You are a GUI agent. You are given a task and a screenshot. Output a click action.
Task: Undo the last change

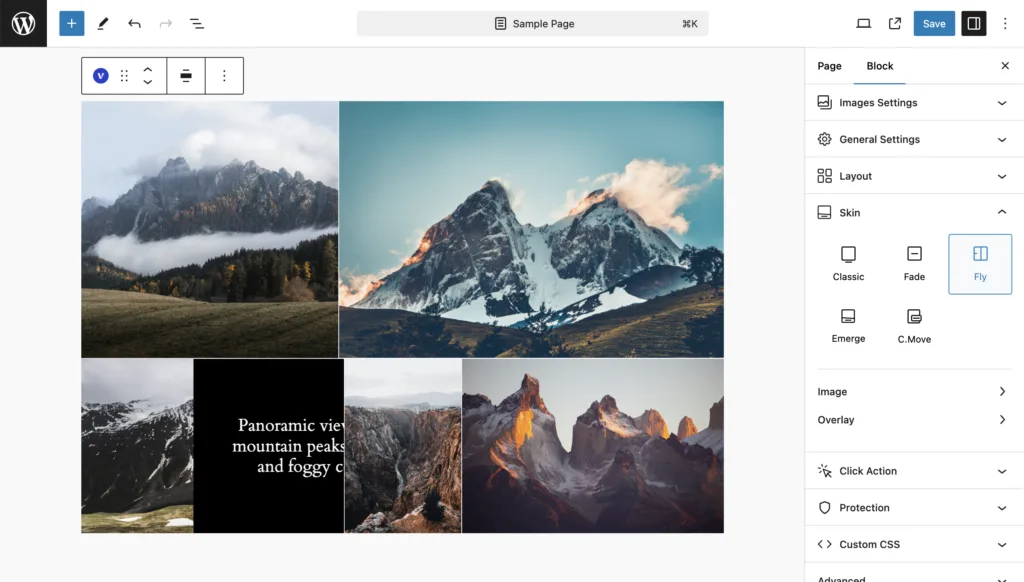pyautogui.click(x=134, y=24)
